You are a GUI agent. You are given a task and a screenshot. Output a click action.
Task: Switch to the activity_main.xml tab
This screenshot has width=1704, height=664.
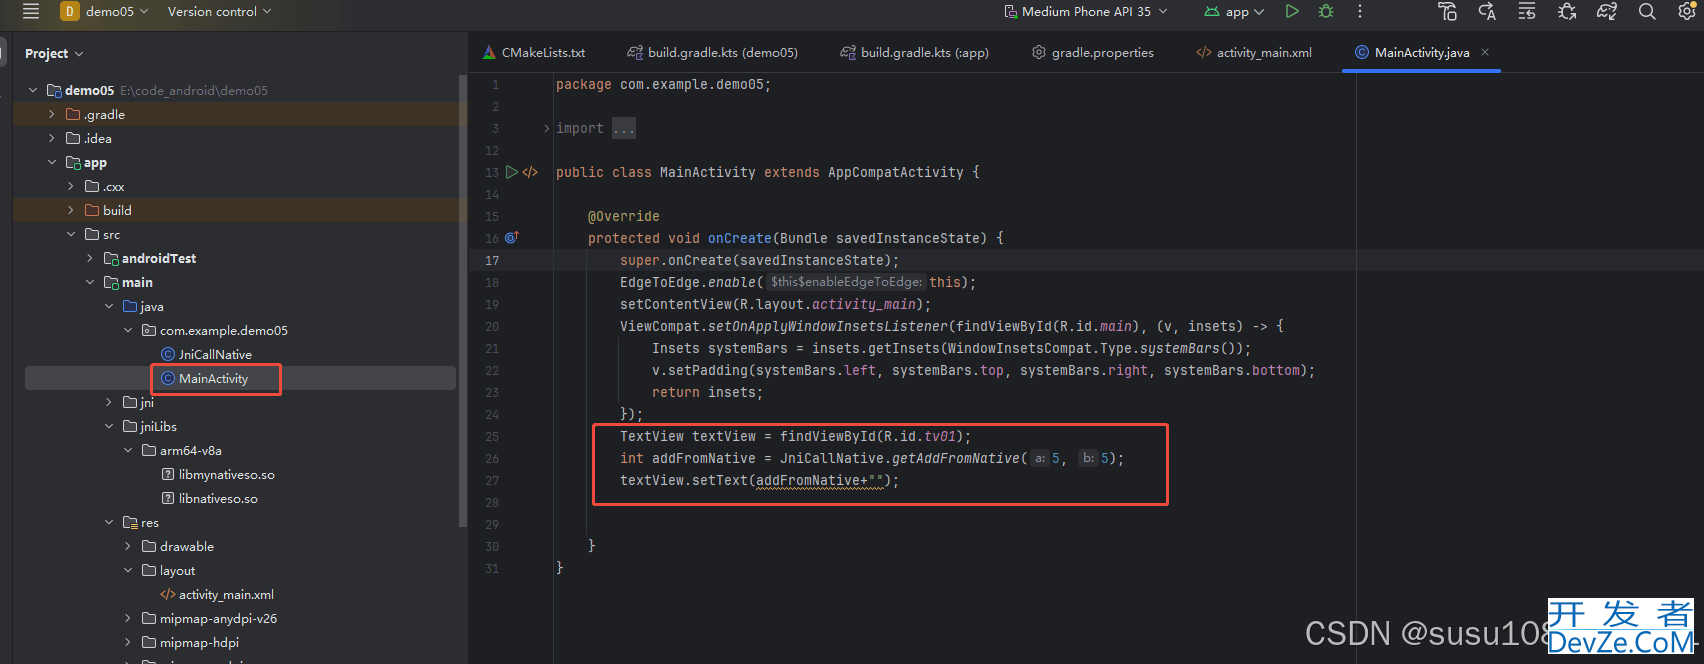point(1254,52)
